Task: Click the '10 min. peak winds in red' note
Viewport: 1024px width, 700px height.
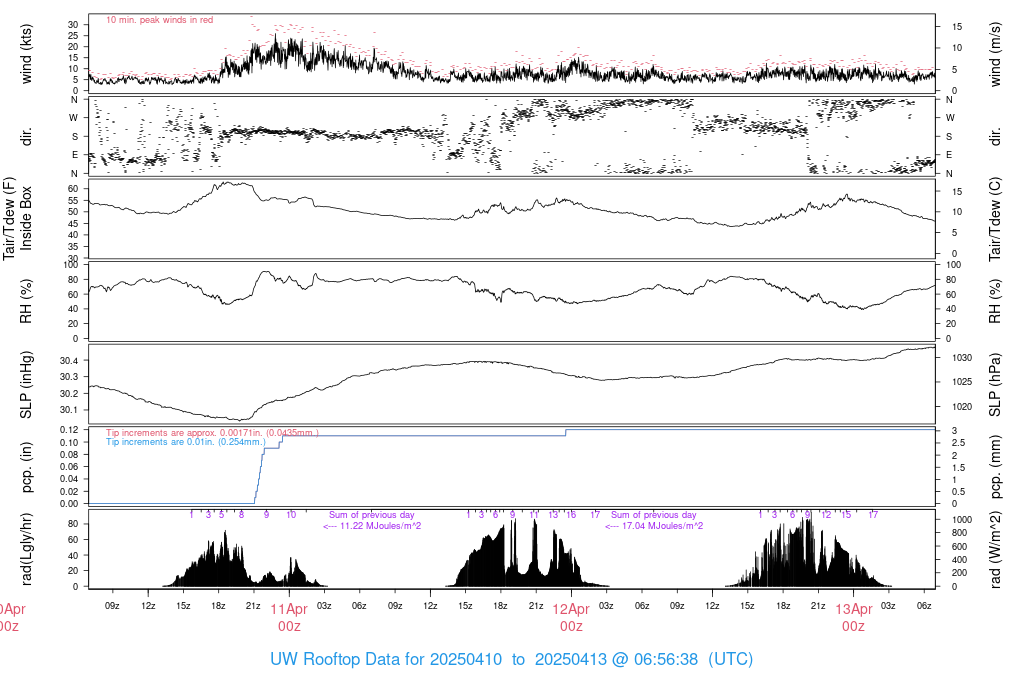Action: (159, 20)
